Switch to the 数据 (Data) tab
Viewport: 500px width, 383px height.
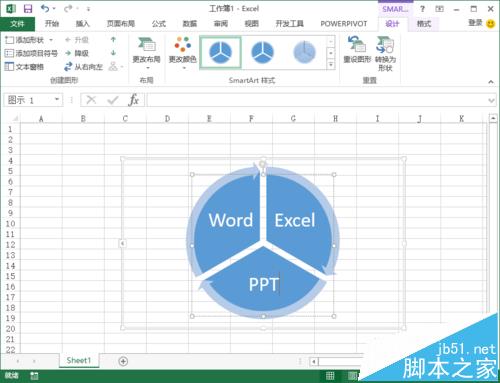190,24
